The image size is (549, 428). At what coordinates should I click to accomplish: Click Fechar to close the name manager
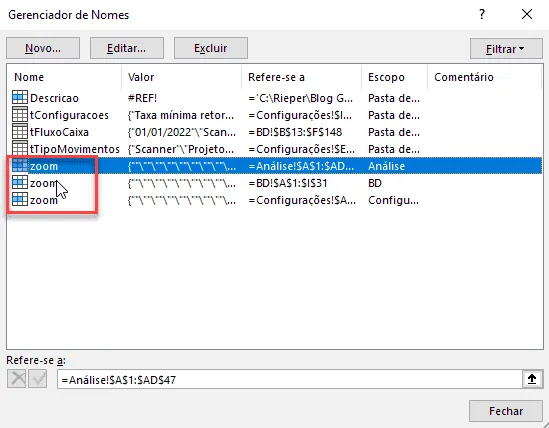click(506, 411)
